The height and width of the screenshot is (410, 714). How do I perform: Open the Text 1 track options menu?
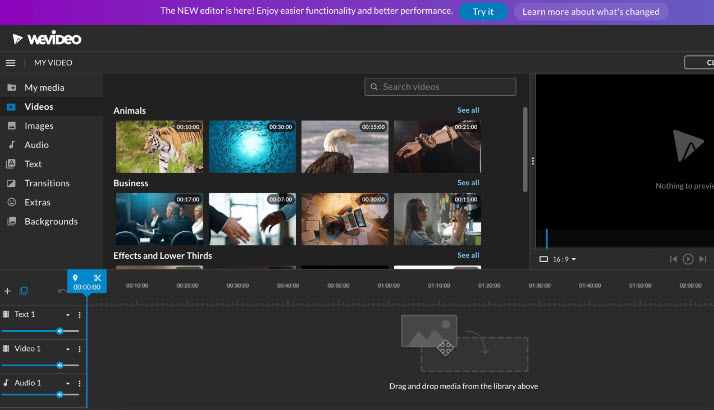pos(79,315)
